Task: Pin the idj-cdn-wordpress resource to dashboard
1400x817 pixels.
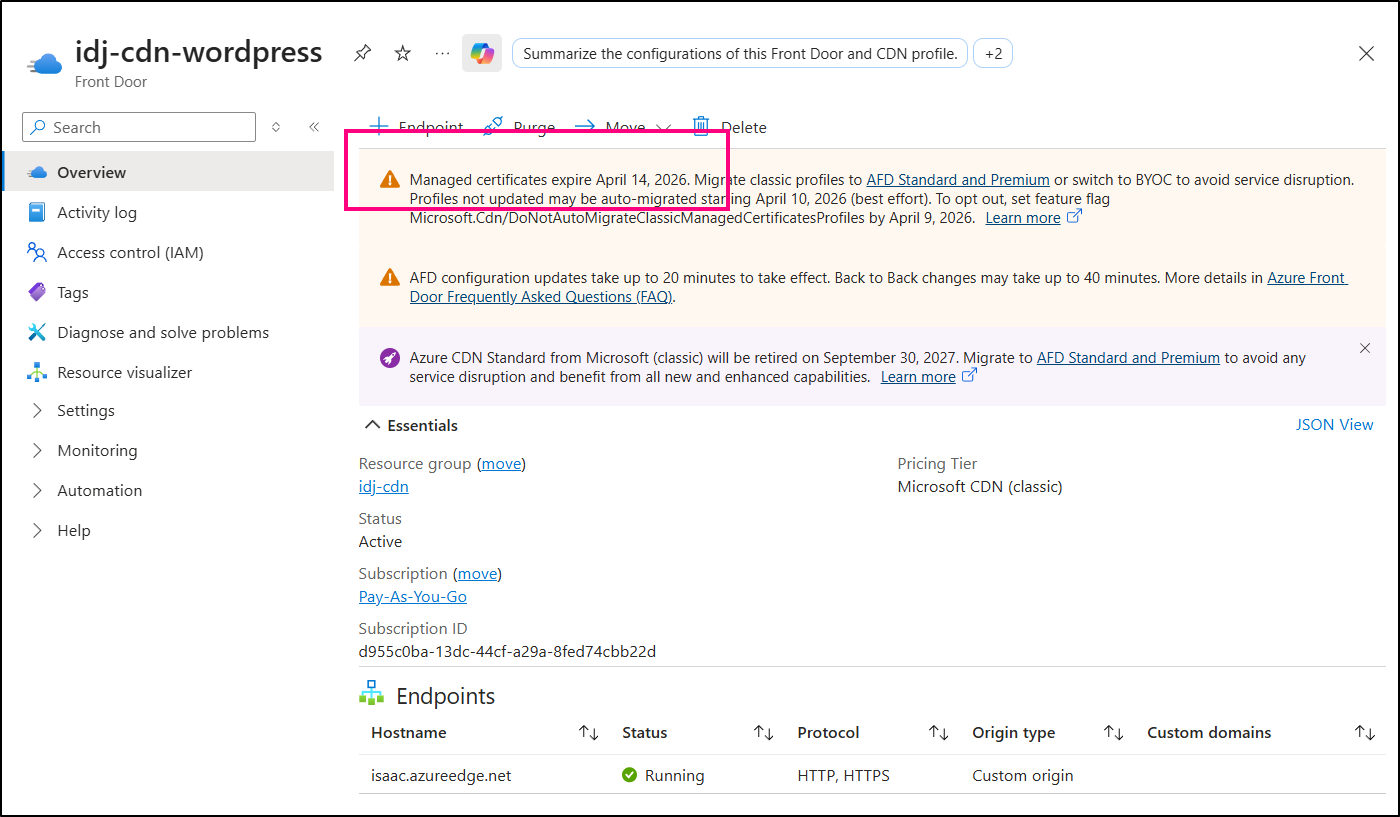Action: tap(362, 54)
